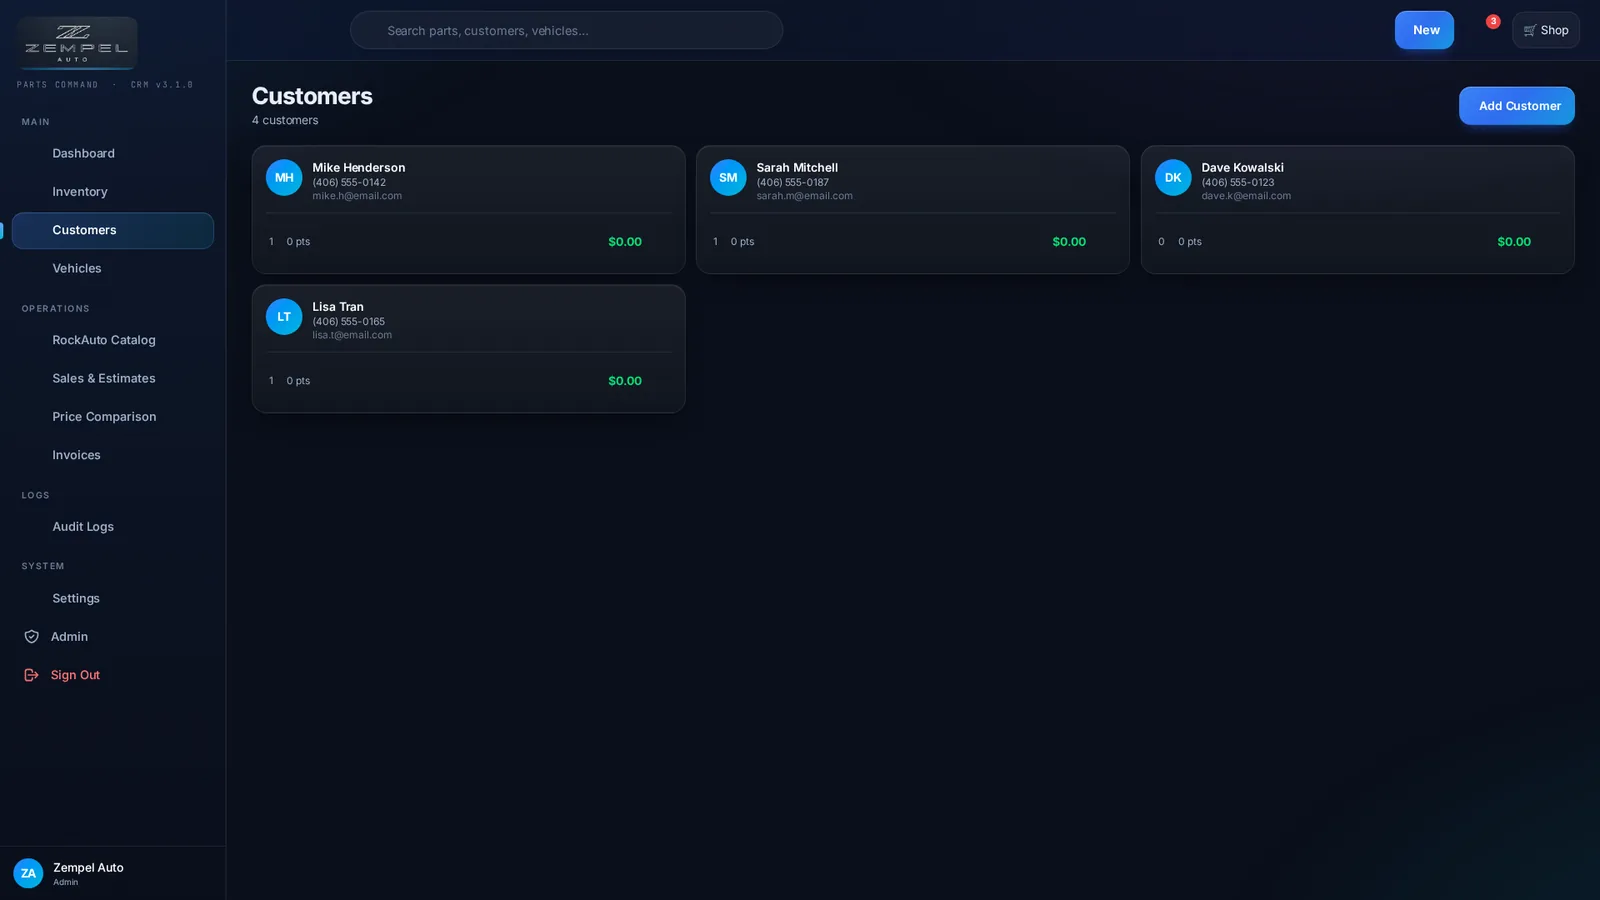Navigate to Sales & Estimates

(x=113, y=379)
